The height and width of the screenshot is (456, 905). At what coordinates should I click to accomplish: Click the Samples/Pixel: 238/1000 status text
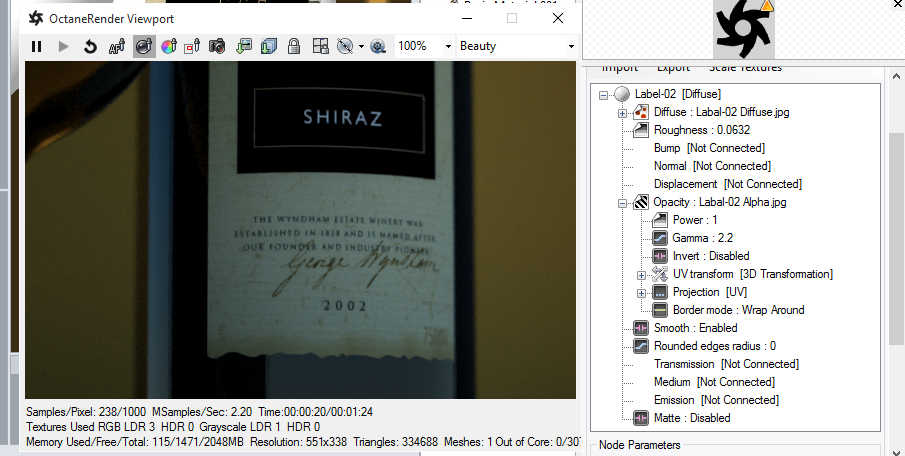[x=86, y=412]
